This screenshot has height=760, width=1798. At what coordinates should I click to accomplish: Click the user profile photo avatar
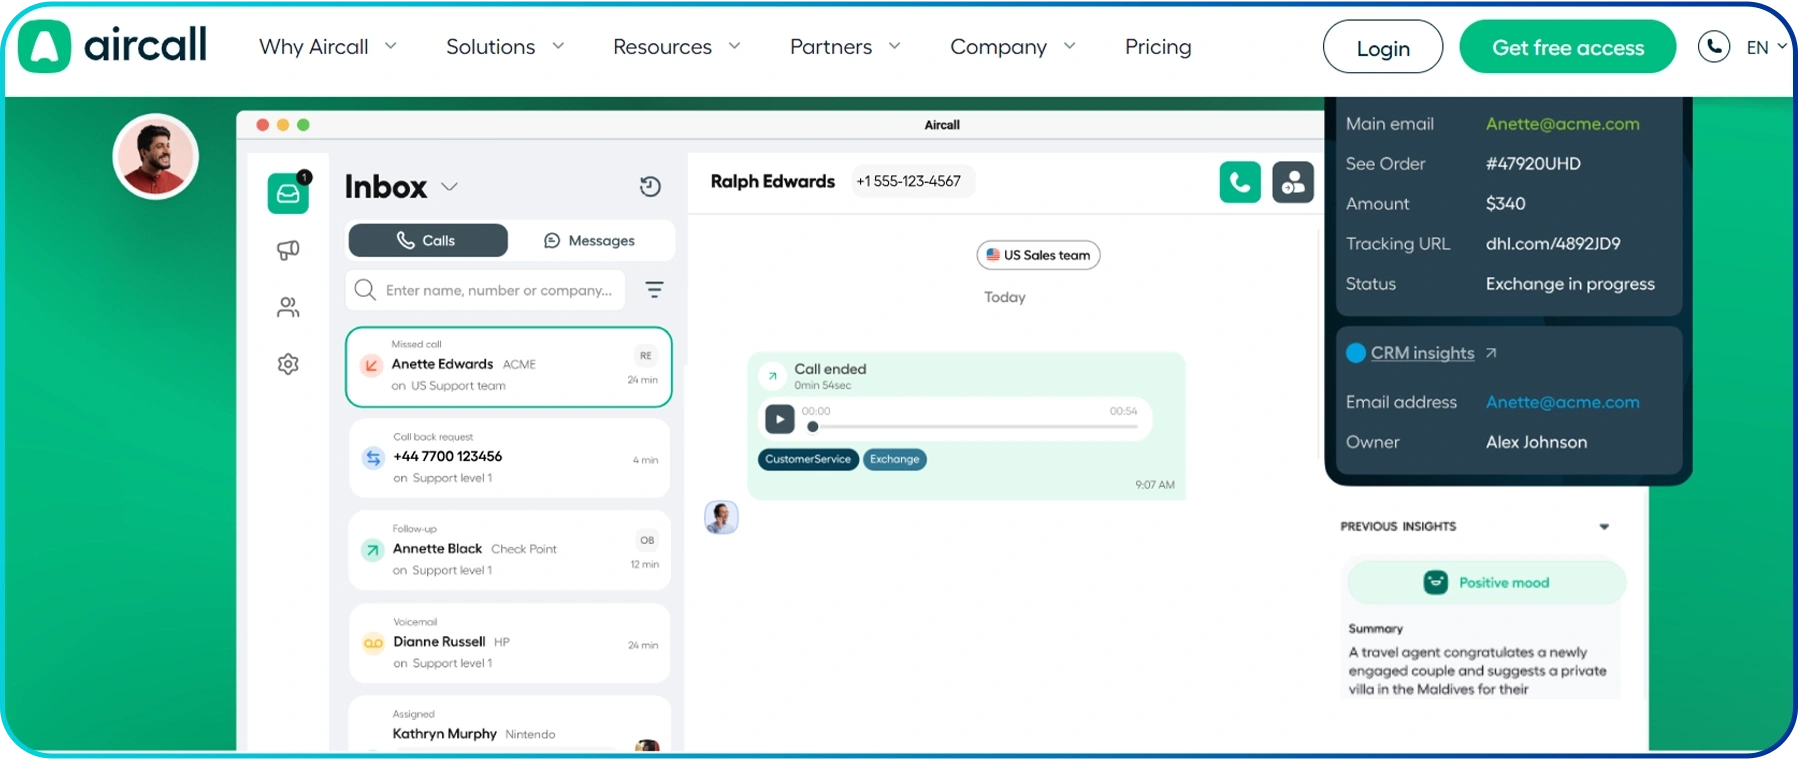point(155,156)
